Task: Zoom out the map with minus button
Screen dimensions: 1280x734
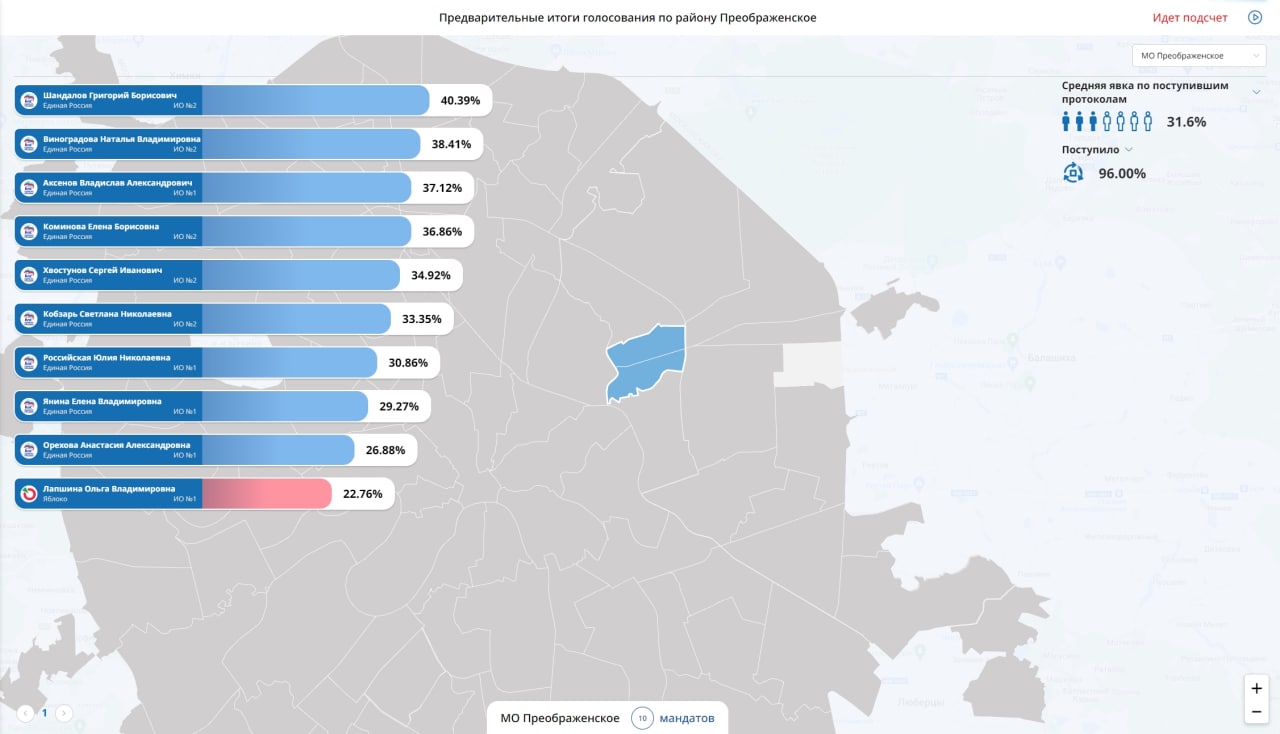Action: (1257, 712)
